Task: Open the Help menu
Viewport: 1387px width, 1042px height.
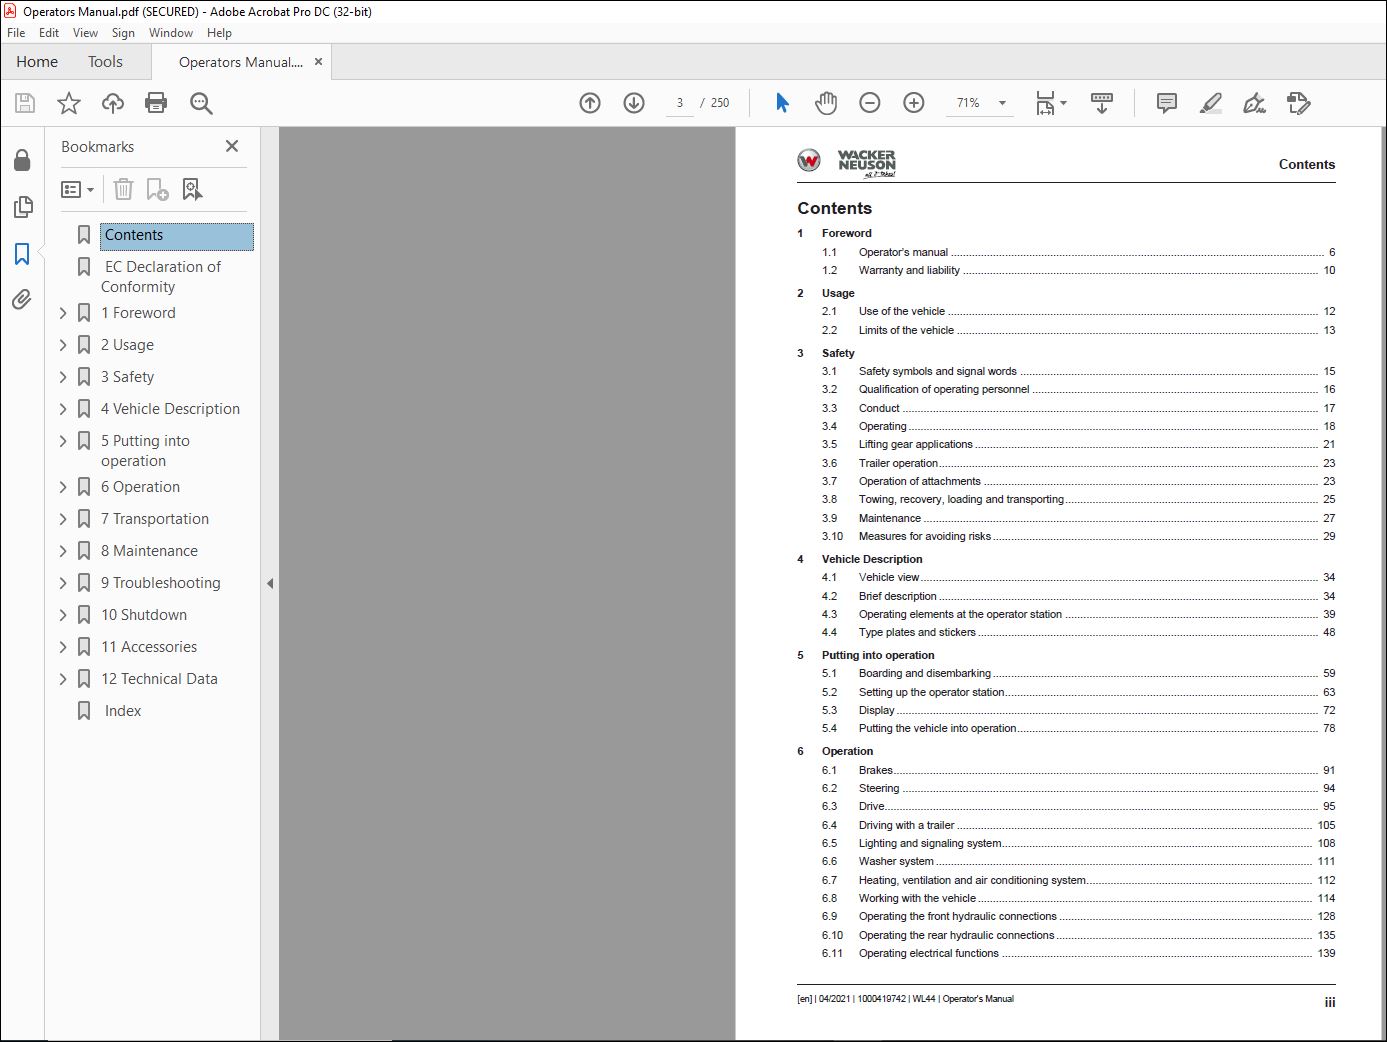Action: click(219, 33)
